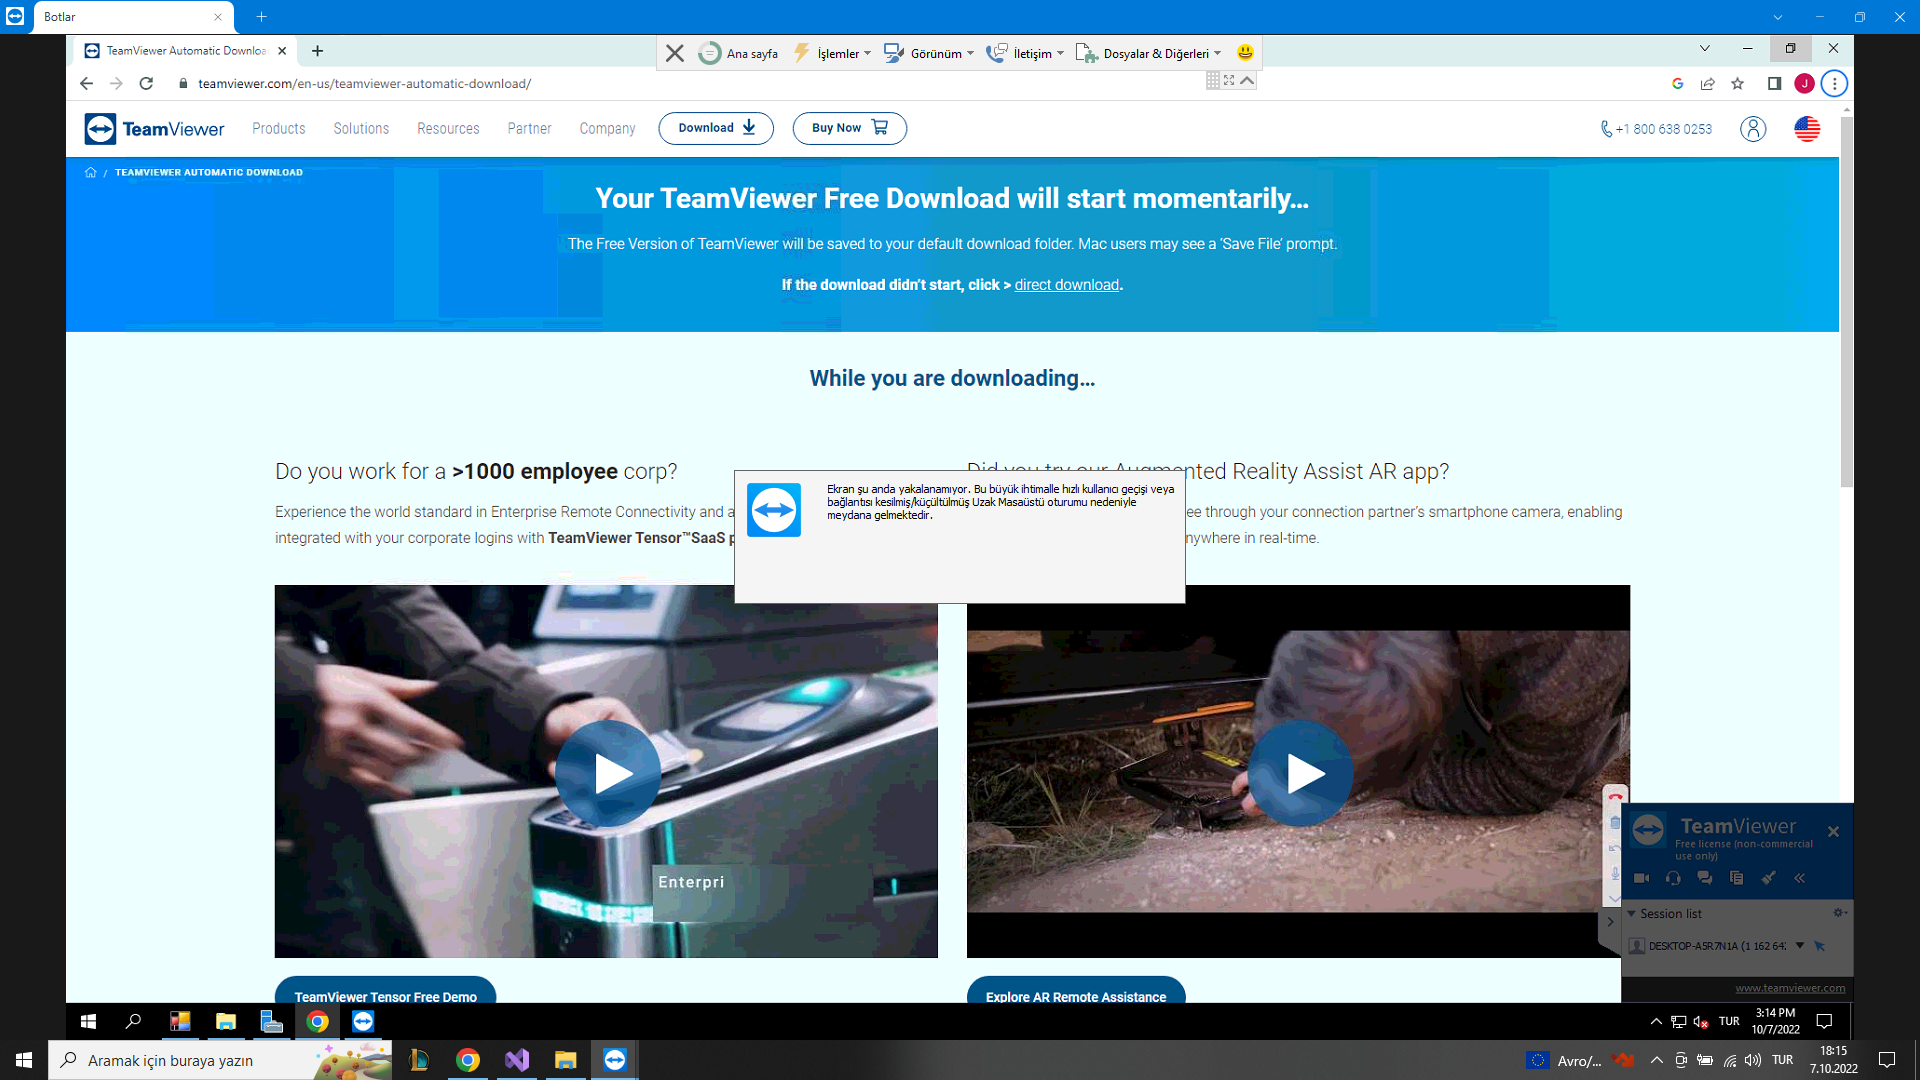Open the Ana sayfa home toolbar item

[x=739, y=53]
